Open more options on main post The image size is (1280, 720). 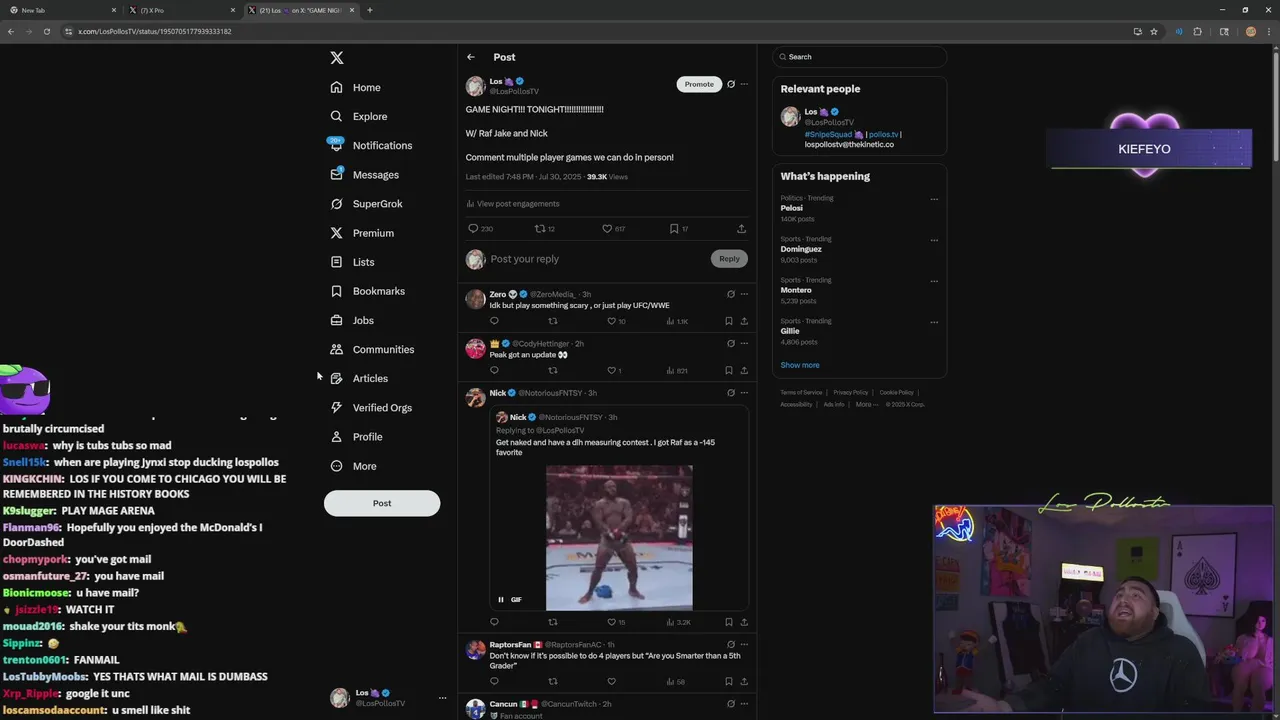(744, 84)
